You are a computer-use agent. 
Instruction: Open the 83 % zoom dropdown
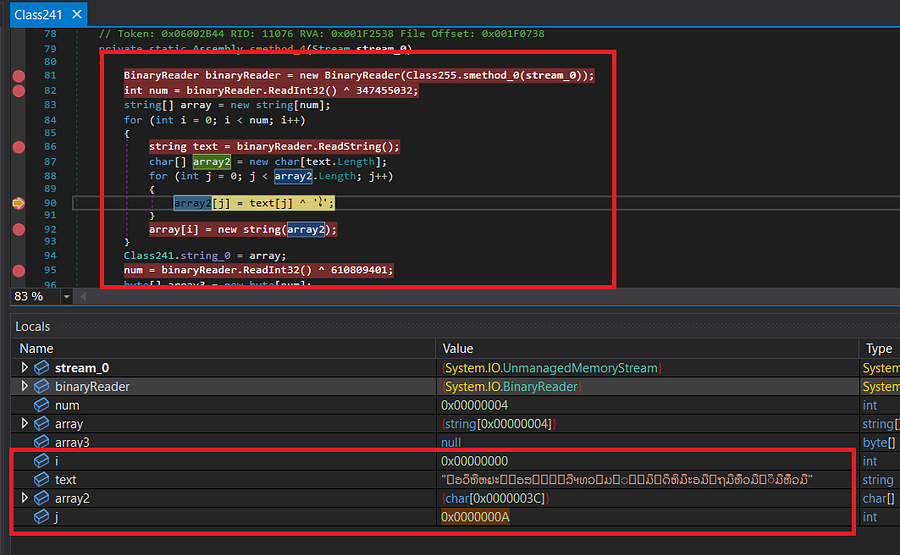67,297
